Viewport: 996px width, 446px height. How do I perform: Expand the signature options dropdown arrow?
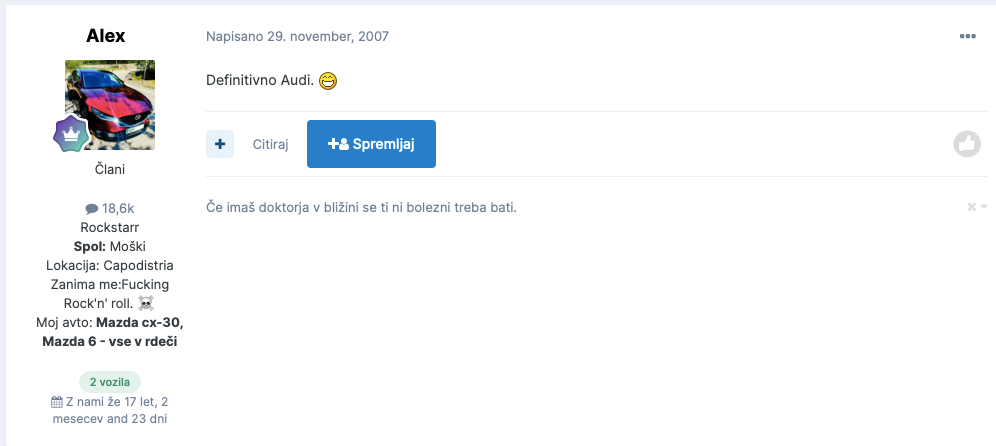(984, 206)
